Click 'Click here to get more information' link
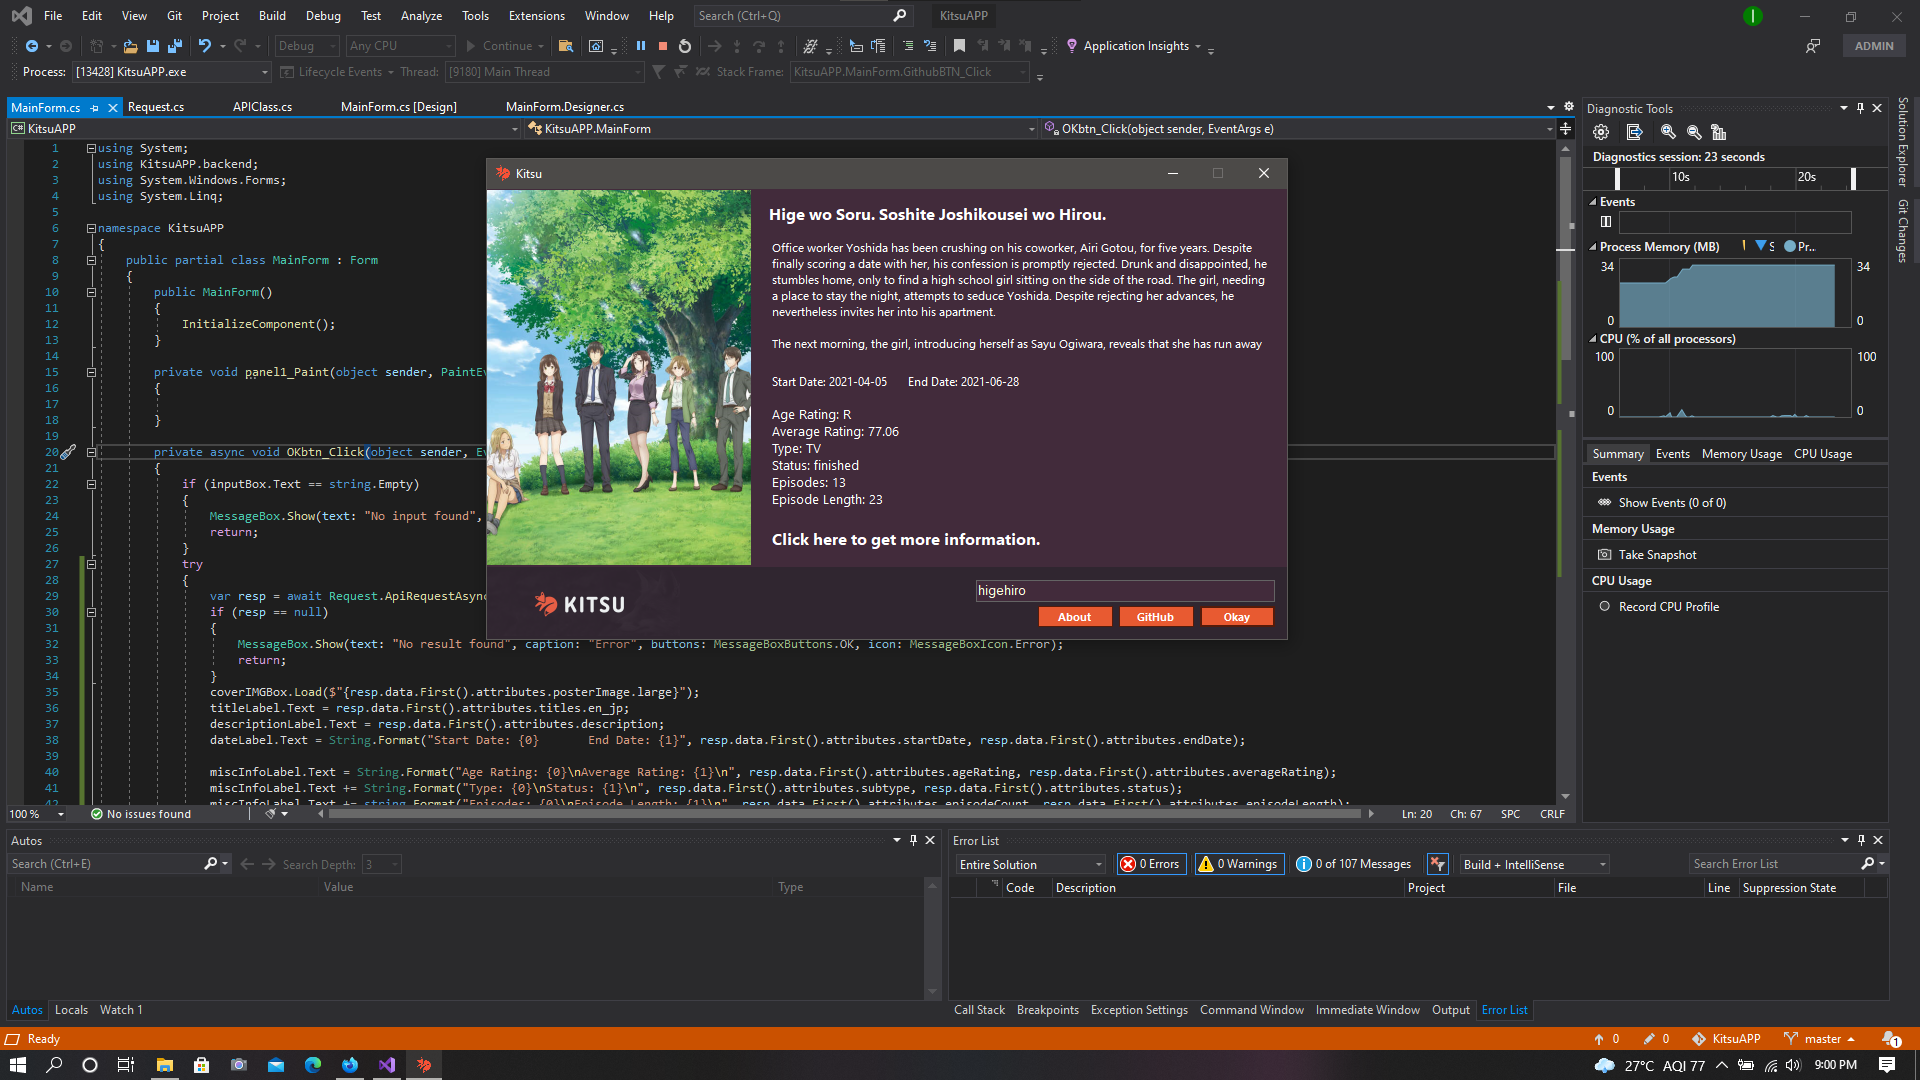Image resolution: width=1920 pixels, height=1080 pixels. coord(906,540)
